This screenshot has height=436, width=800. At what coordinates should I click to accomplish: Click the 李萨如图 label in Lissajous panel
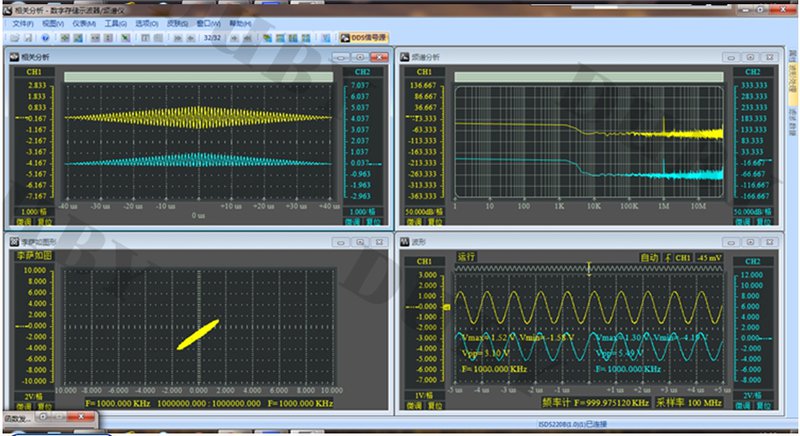tap(34, 255)
